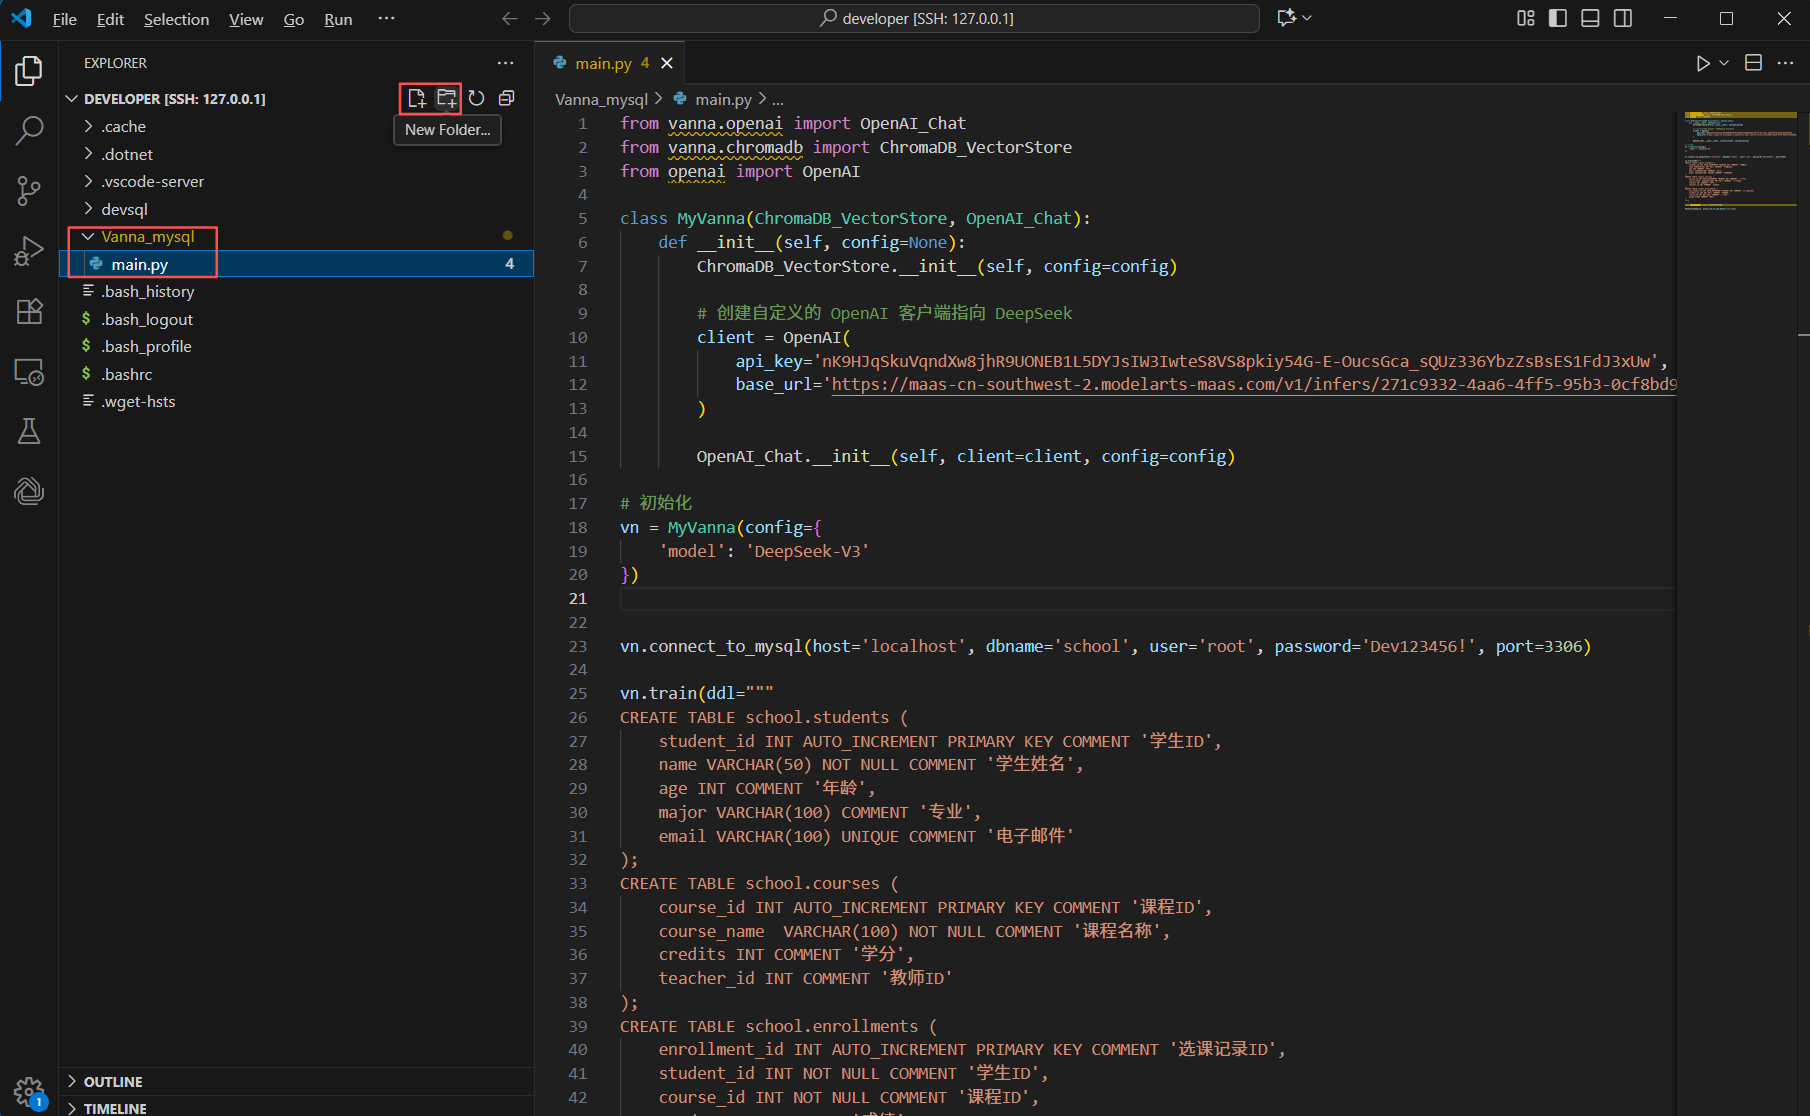Open the Extensions view
Screen dimensions: 1810x1116
tap(29, 311)
